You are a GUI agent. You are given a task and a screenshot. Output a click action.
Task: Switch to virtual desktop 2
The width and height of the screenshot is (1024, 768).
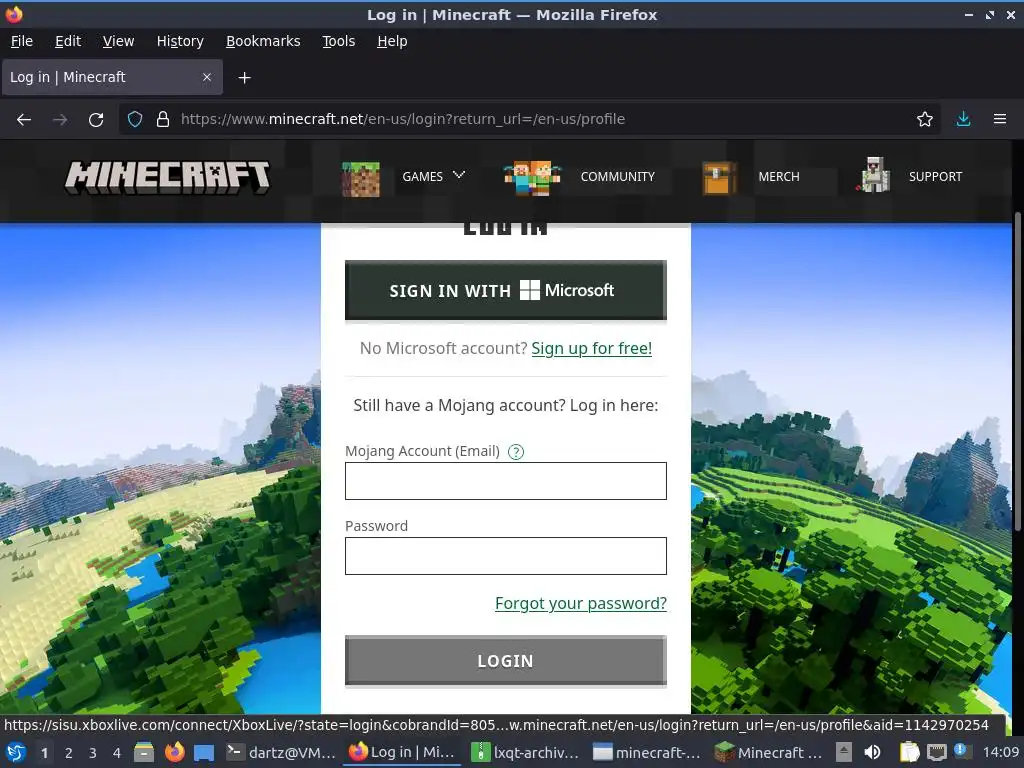(x=69, y=752)
